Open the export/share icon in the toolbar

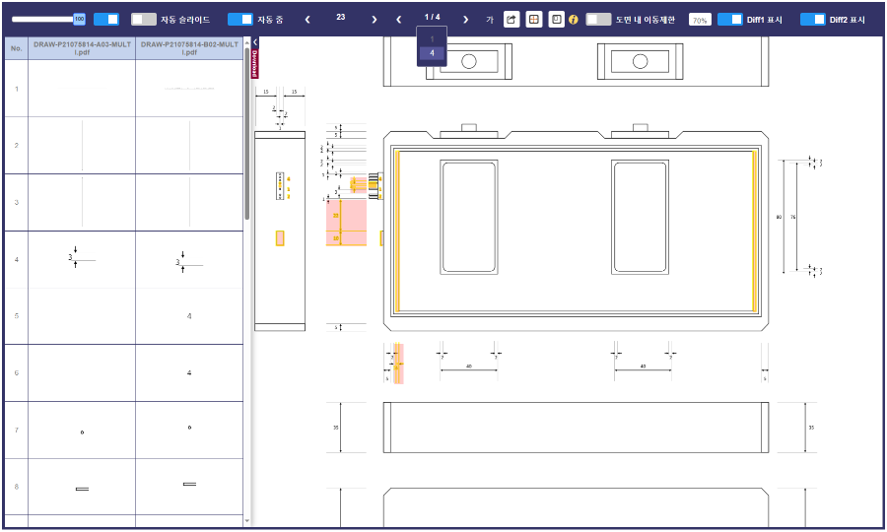point(511,19)
